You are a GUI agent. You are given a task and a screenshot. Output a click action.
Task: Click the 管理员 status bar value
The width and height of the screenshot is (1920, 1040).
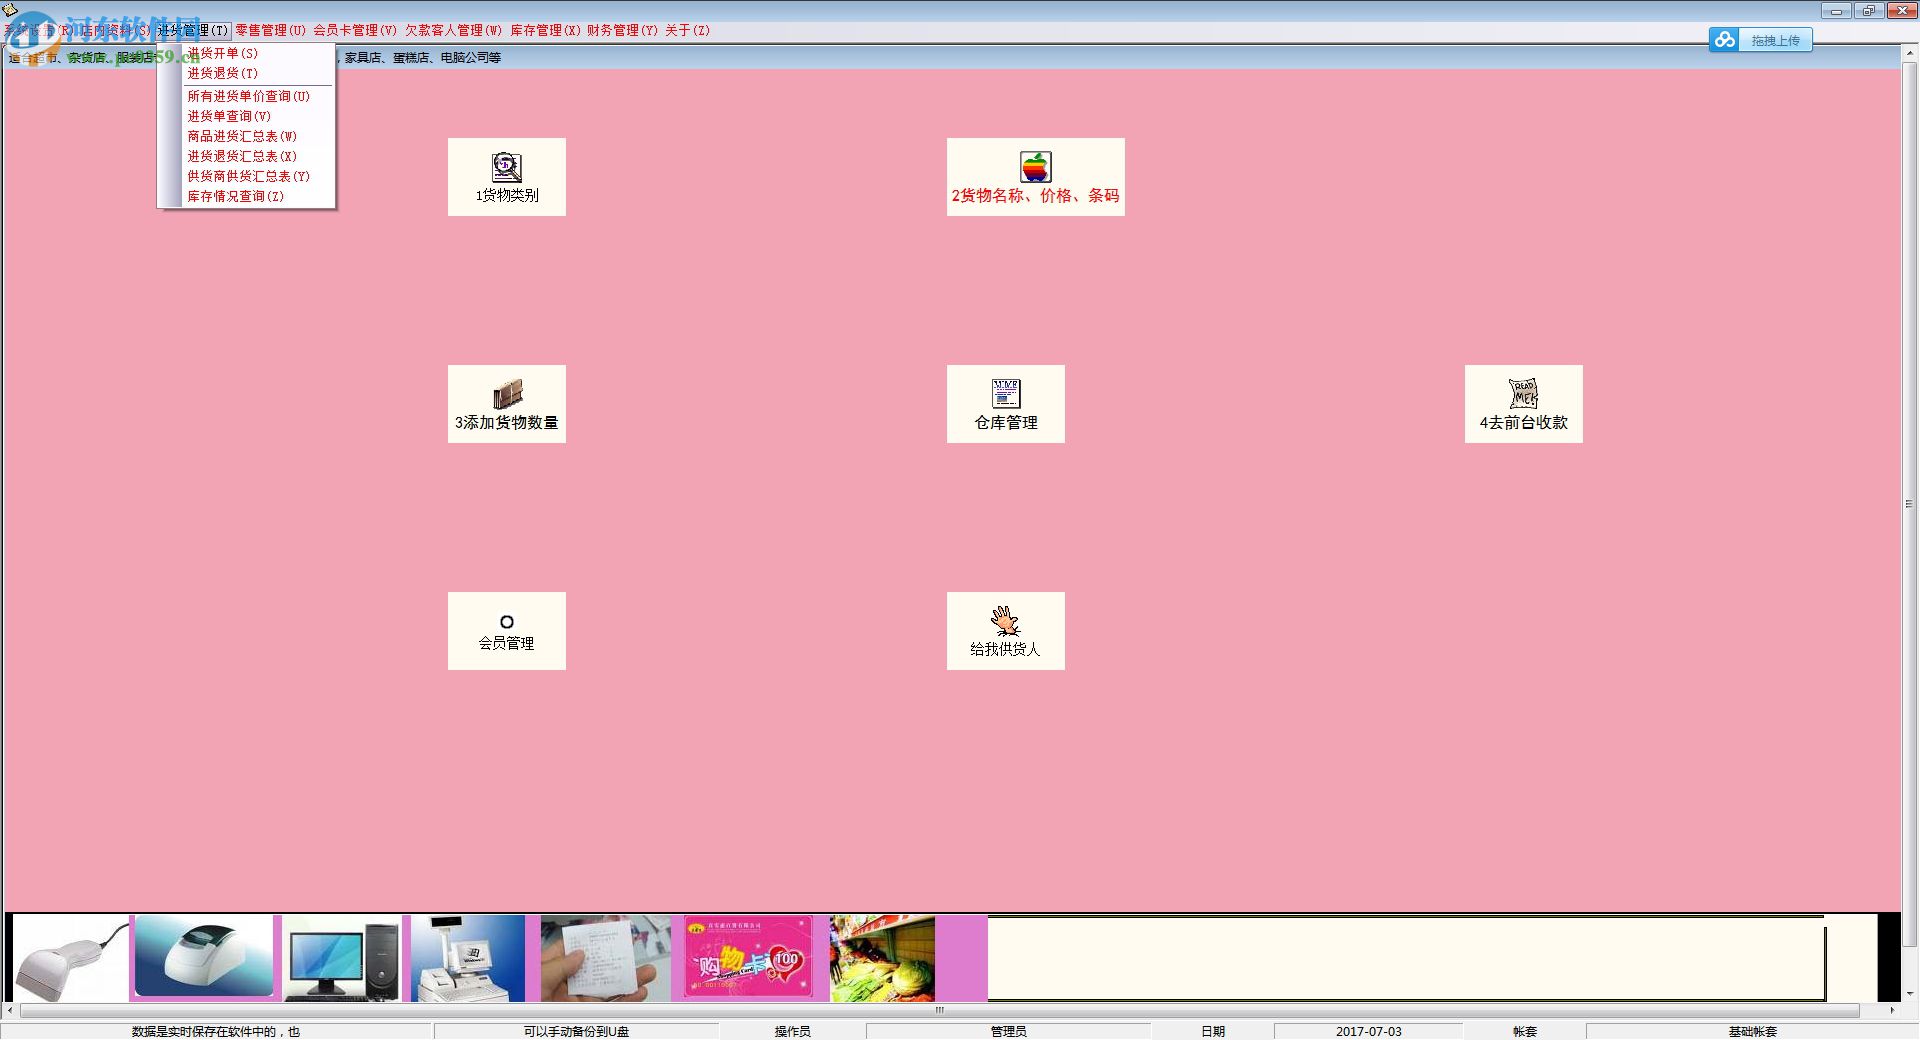pos(1009,1031)
